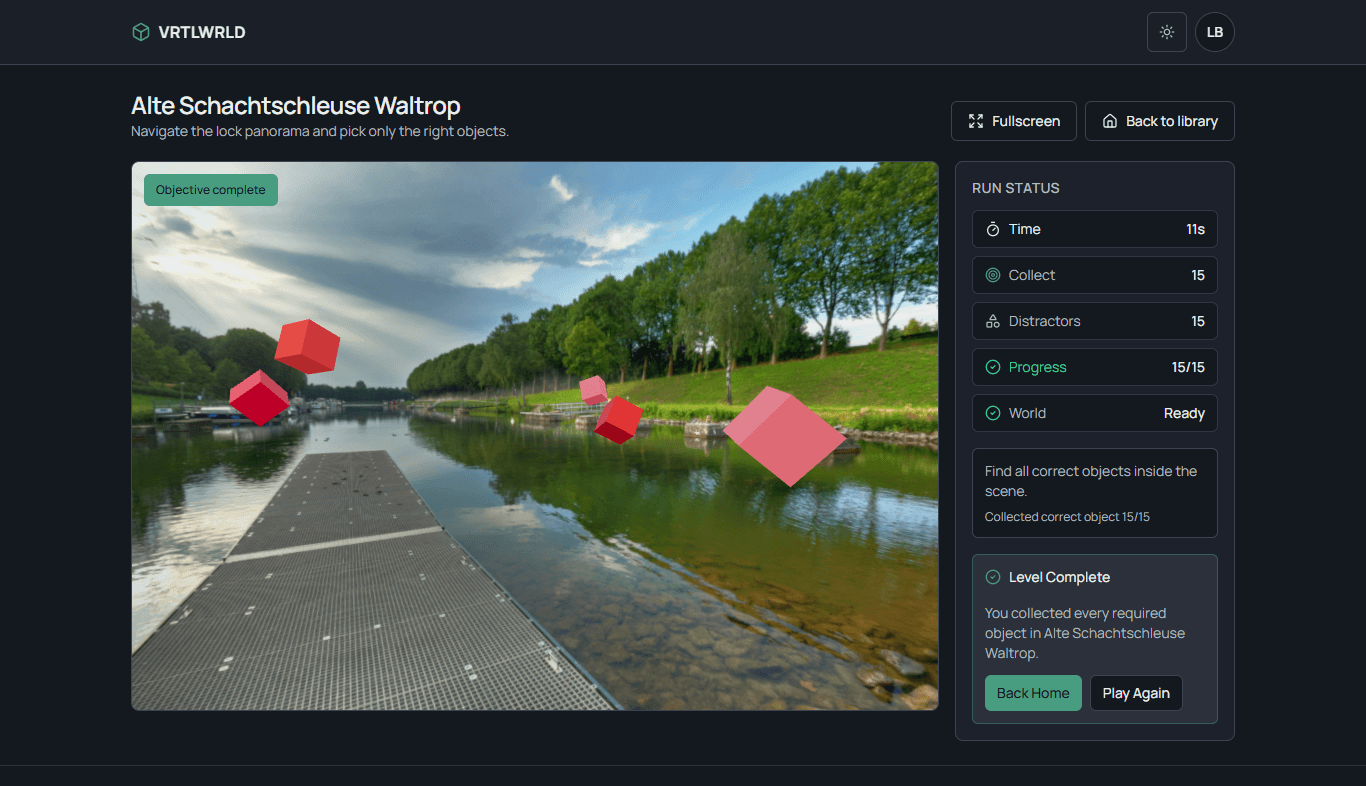The width and height of the screenshot is (1366, 786).
Task: Select the dark red cube at far left
Action: click(259, 397)
